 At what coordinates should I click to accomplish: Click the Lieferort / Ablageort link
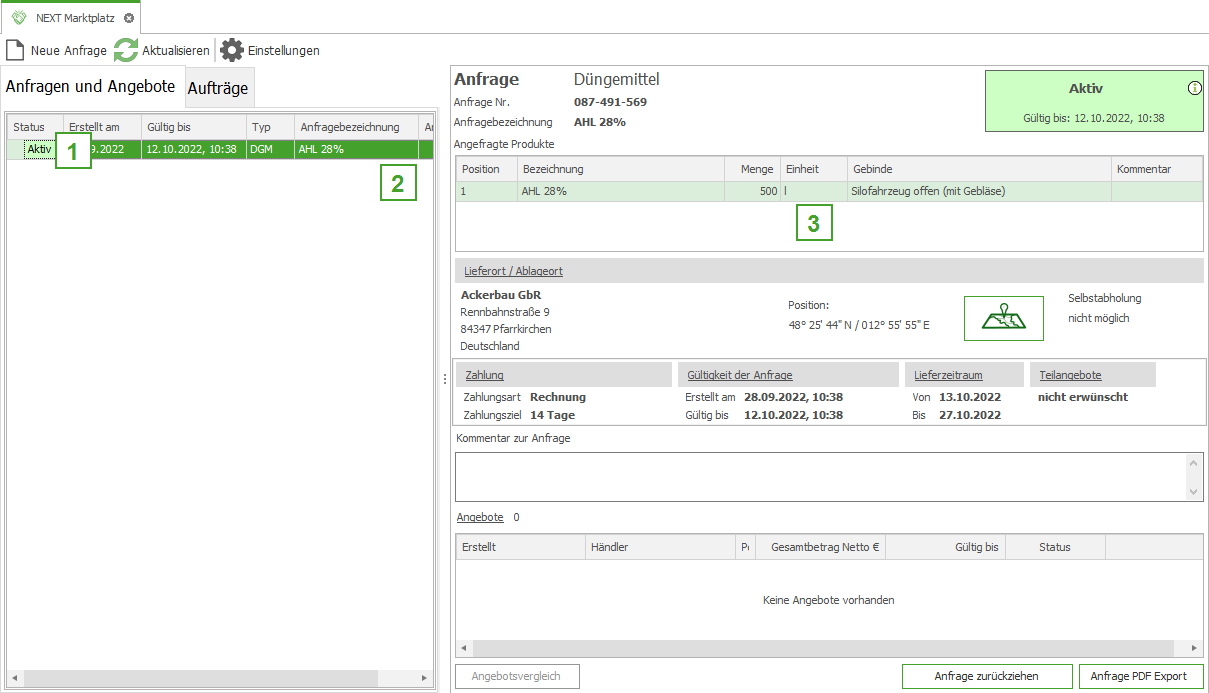513,271
